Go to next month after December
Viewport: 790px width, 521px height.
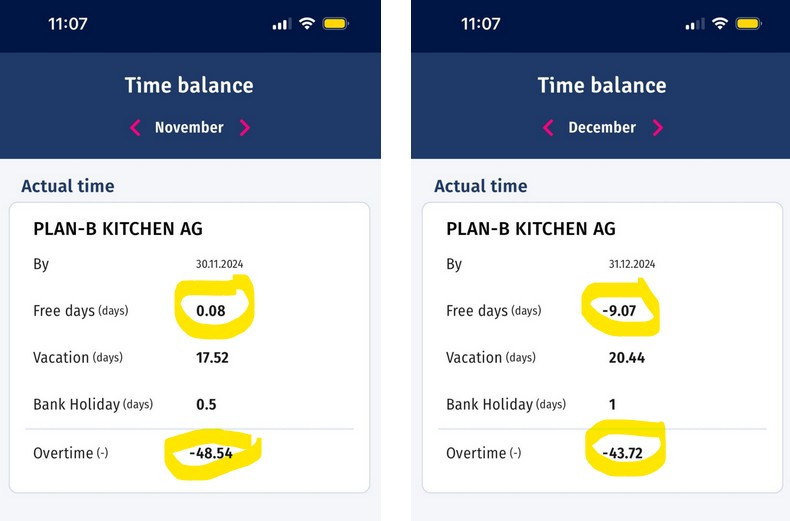(x=658, y=127)
